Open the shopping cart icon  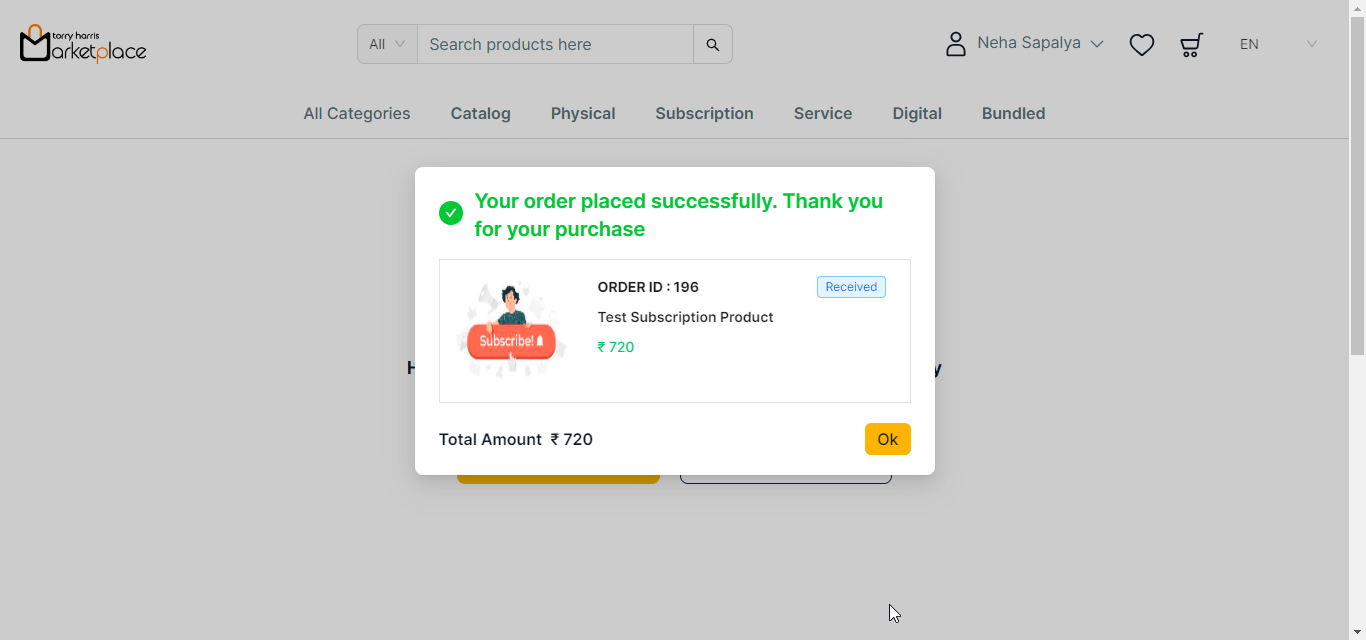pos(1191,45)
